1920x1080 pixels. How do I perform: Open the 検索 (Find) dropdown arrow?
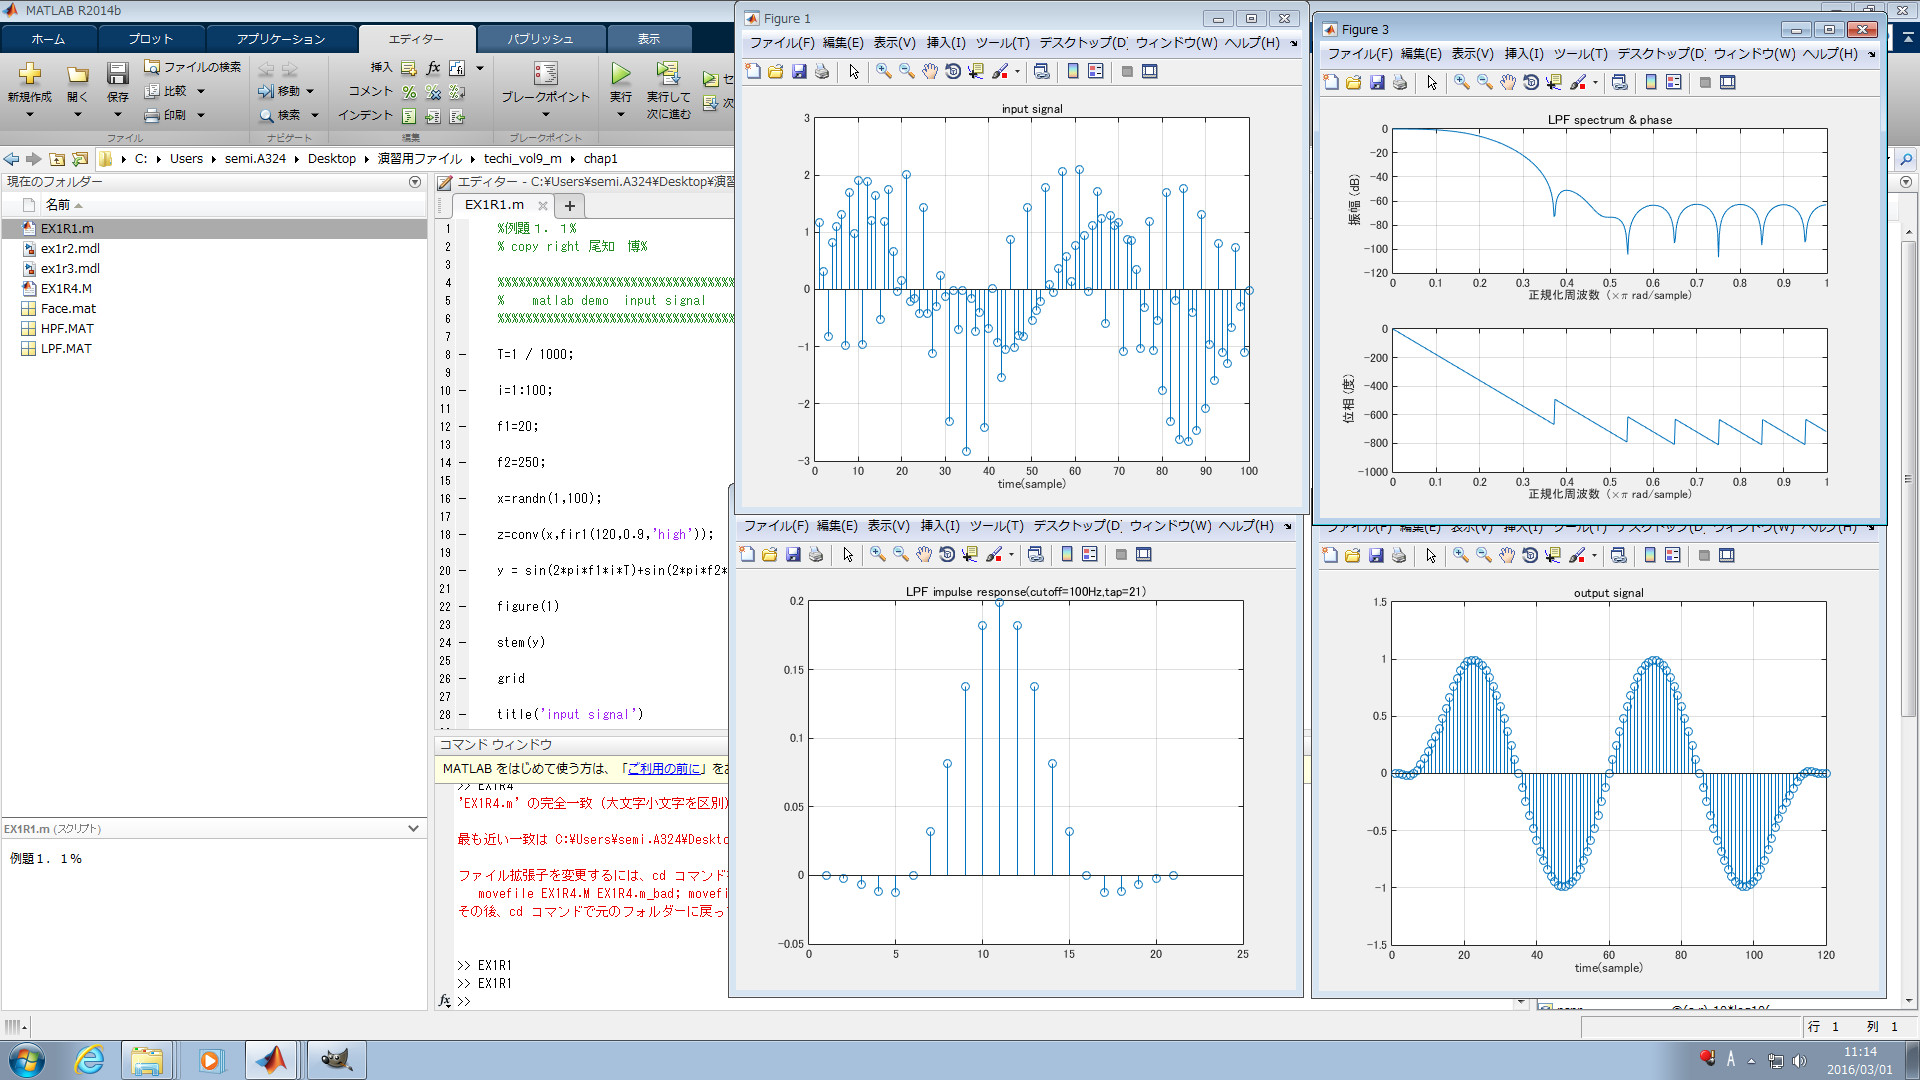click(314, 115)
